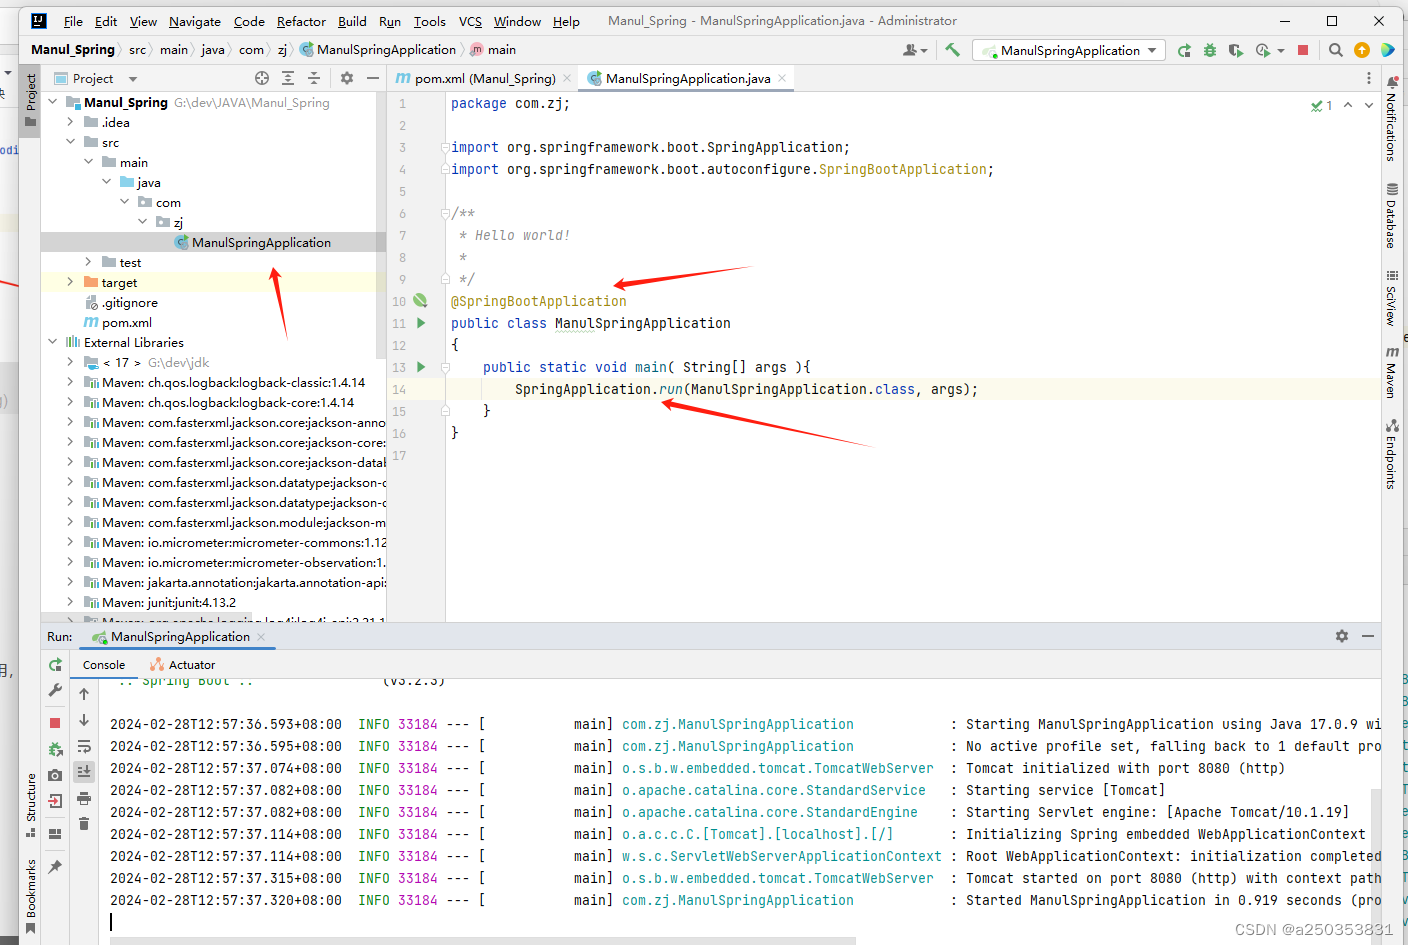This screenshot has width=1408, height=945.
Task: Open the Notifications tool window
Action: [x=1391, y=118]
